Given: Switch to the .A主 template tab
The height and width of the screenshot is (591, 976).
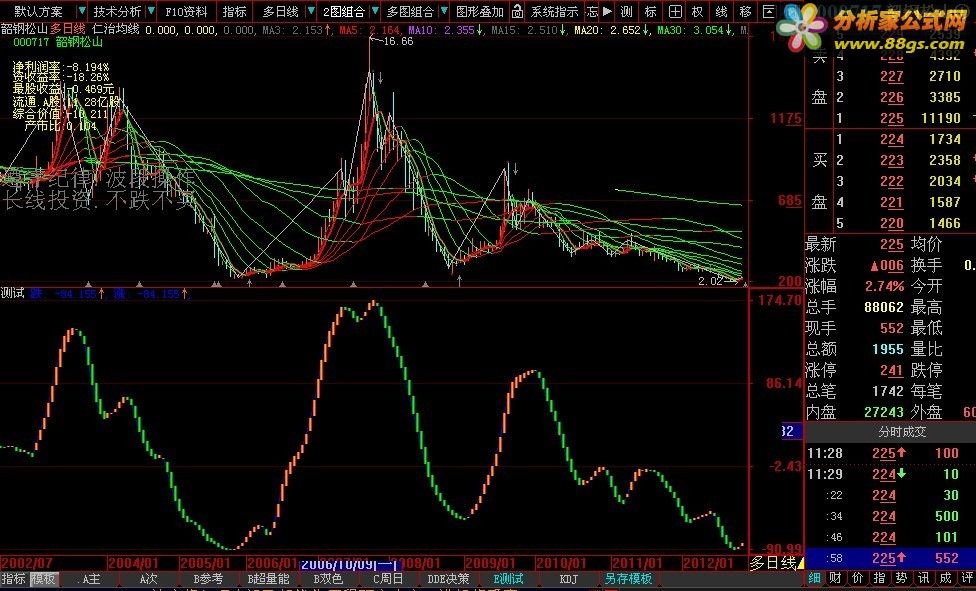Looking at the screenshot, I should coord(90,579).
